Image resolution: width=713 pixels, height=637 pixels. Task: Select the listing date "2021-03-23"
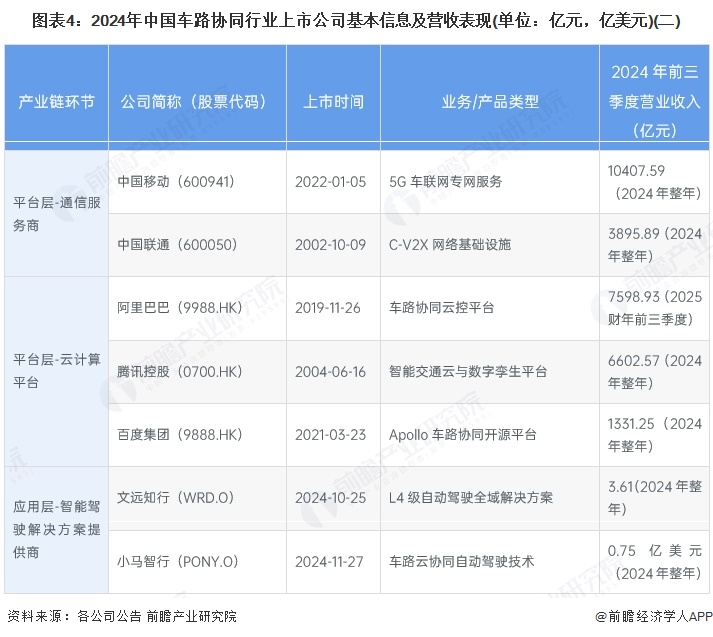[331, 435]
